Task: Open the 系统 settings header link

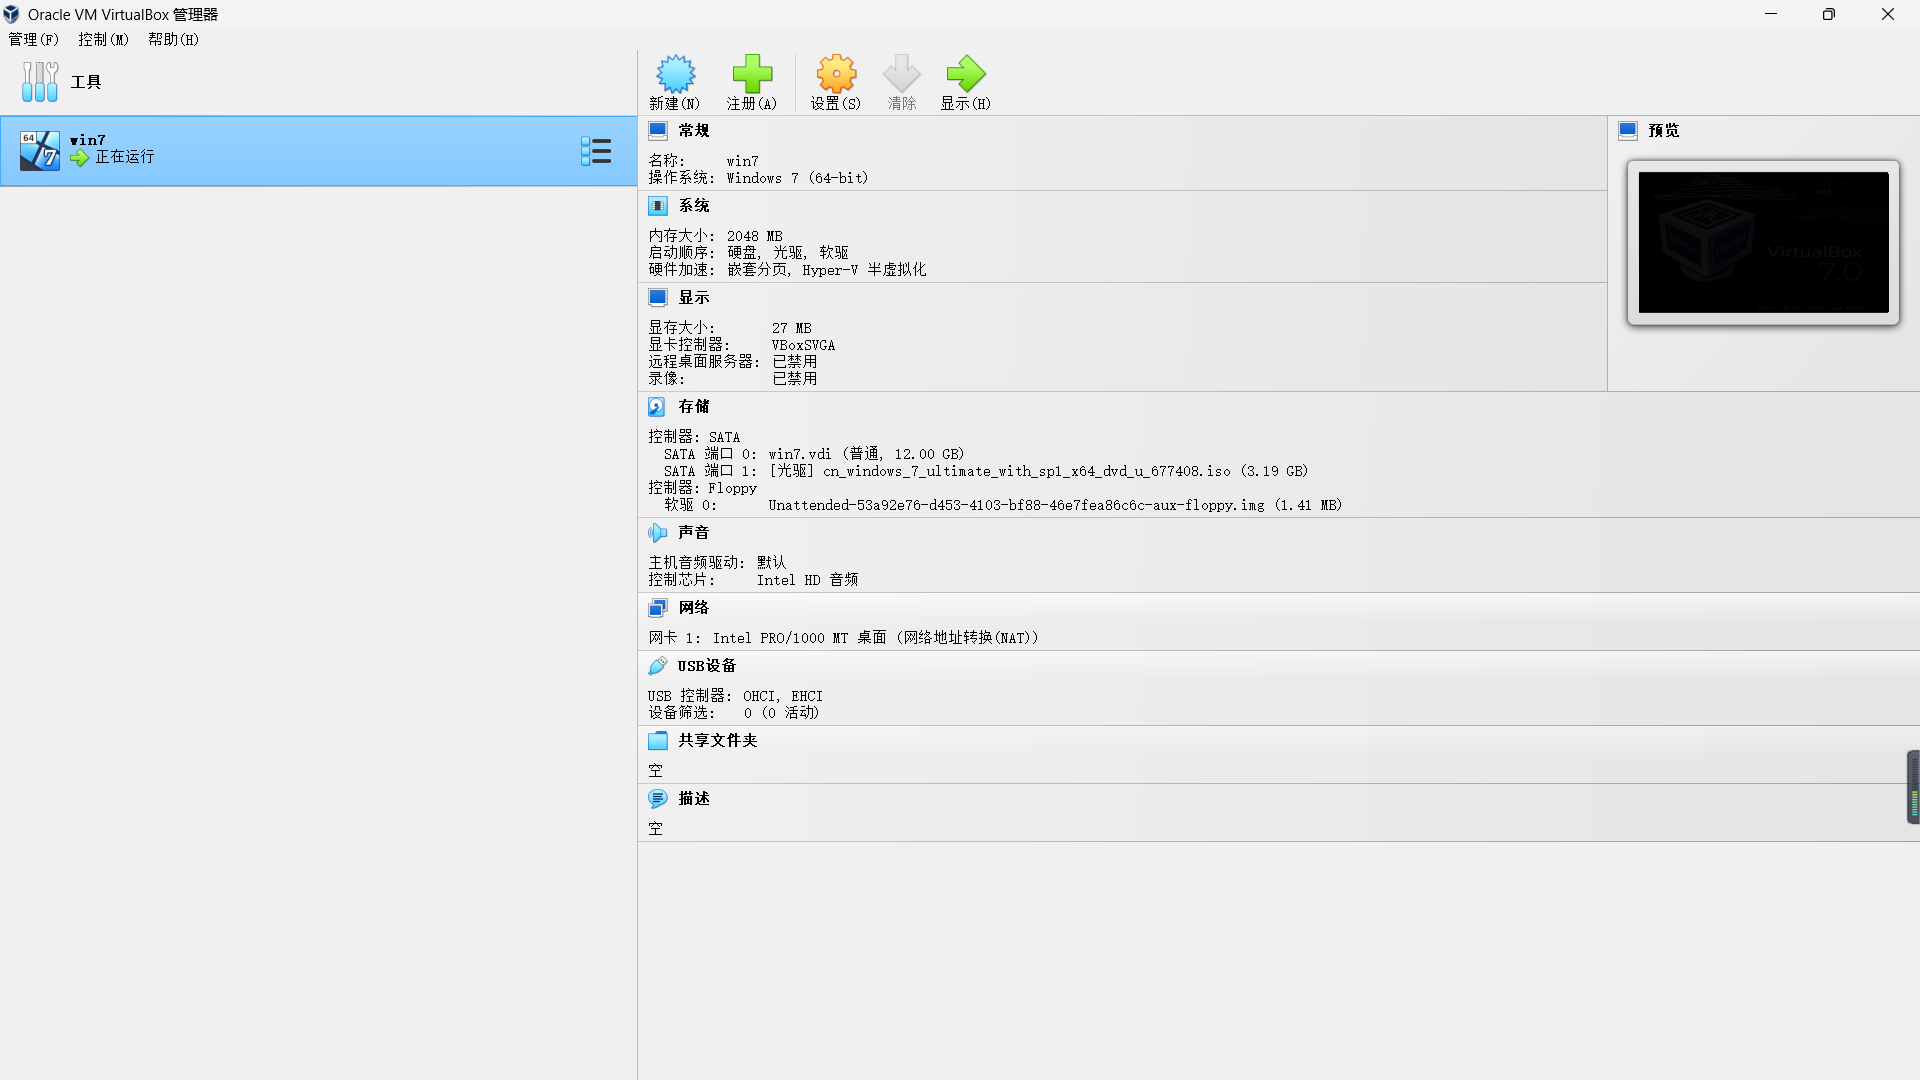Action: pos(694,206)
